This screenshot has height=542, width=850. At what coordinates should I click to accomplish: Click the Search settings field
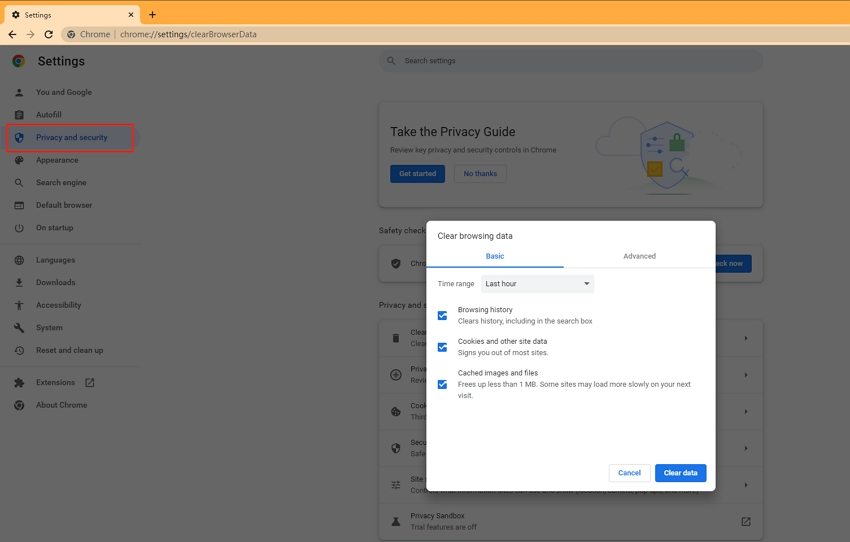click(x=570, y=61)
